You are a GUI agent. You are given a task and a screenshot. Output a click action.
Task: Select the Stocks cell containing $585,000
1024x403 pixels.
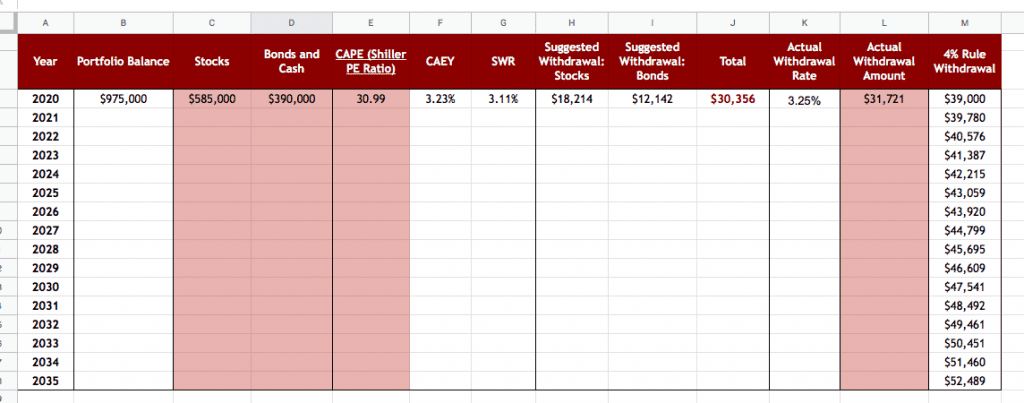pos(211,99)
